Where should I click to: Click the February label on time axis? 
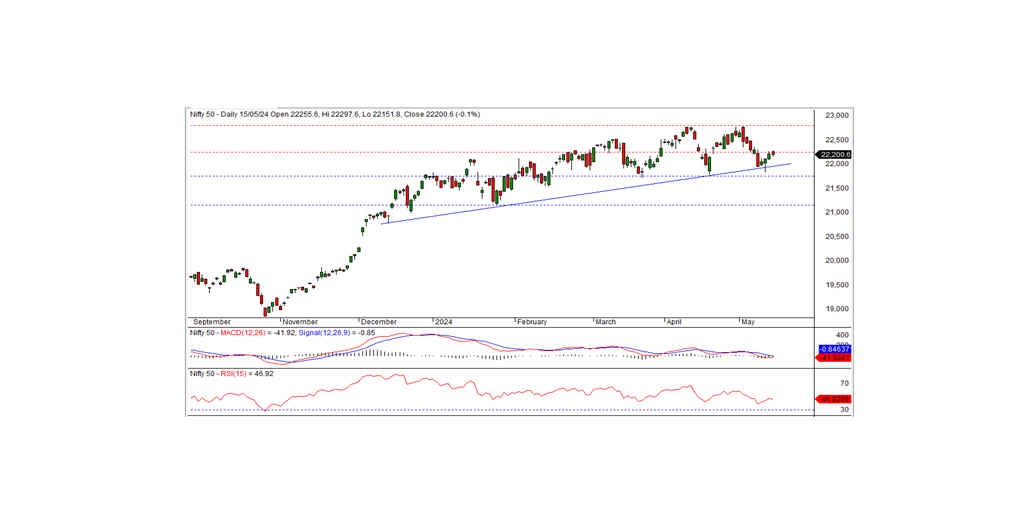(x=532, y=322)
